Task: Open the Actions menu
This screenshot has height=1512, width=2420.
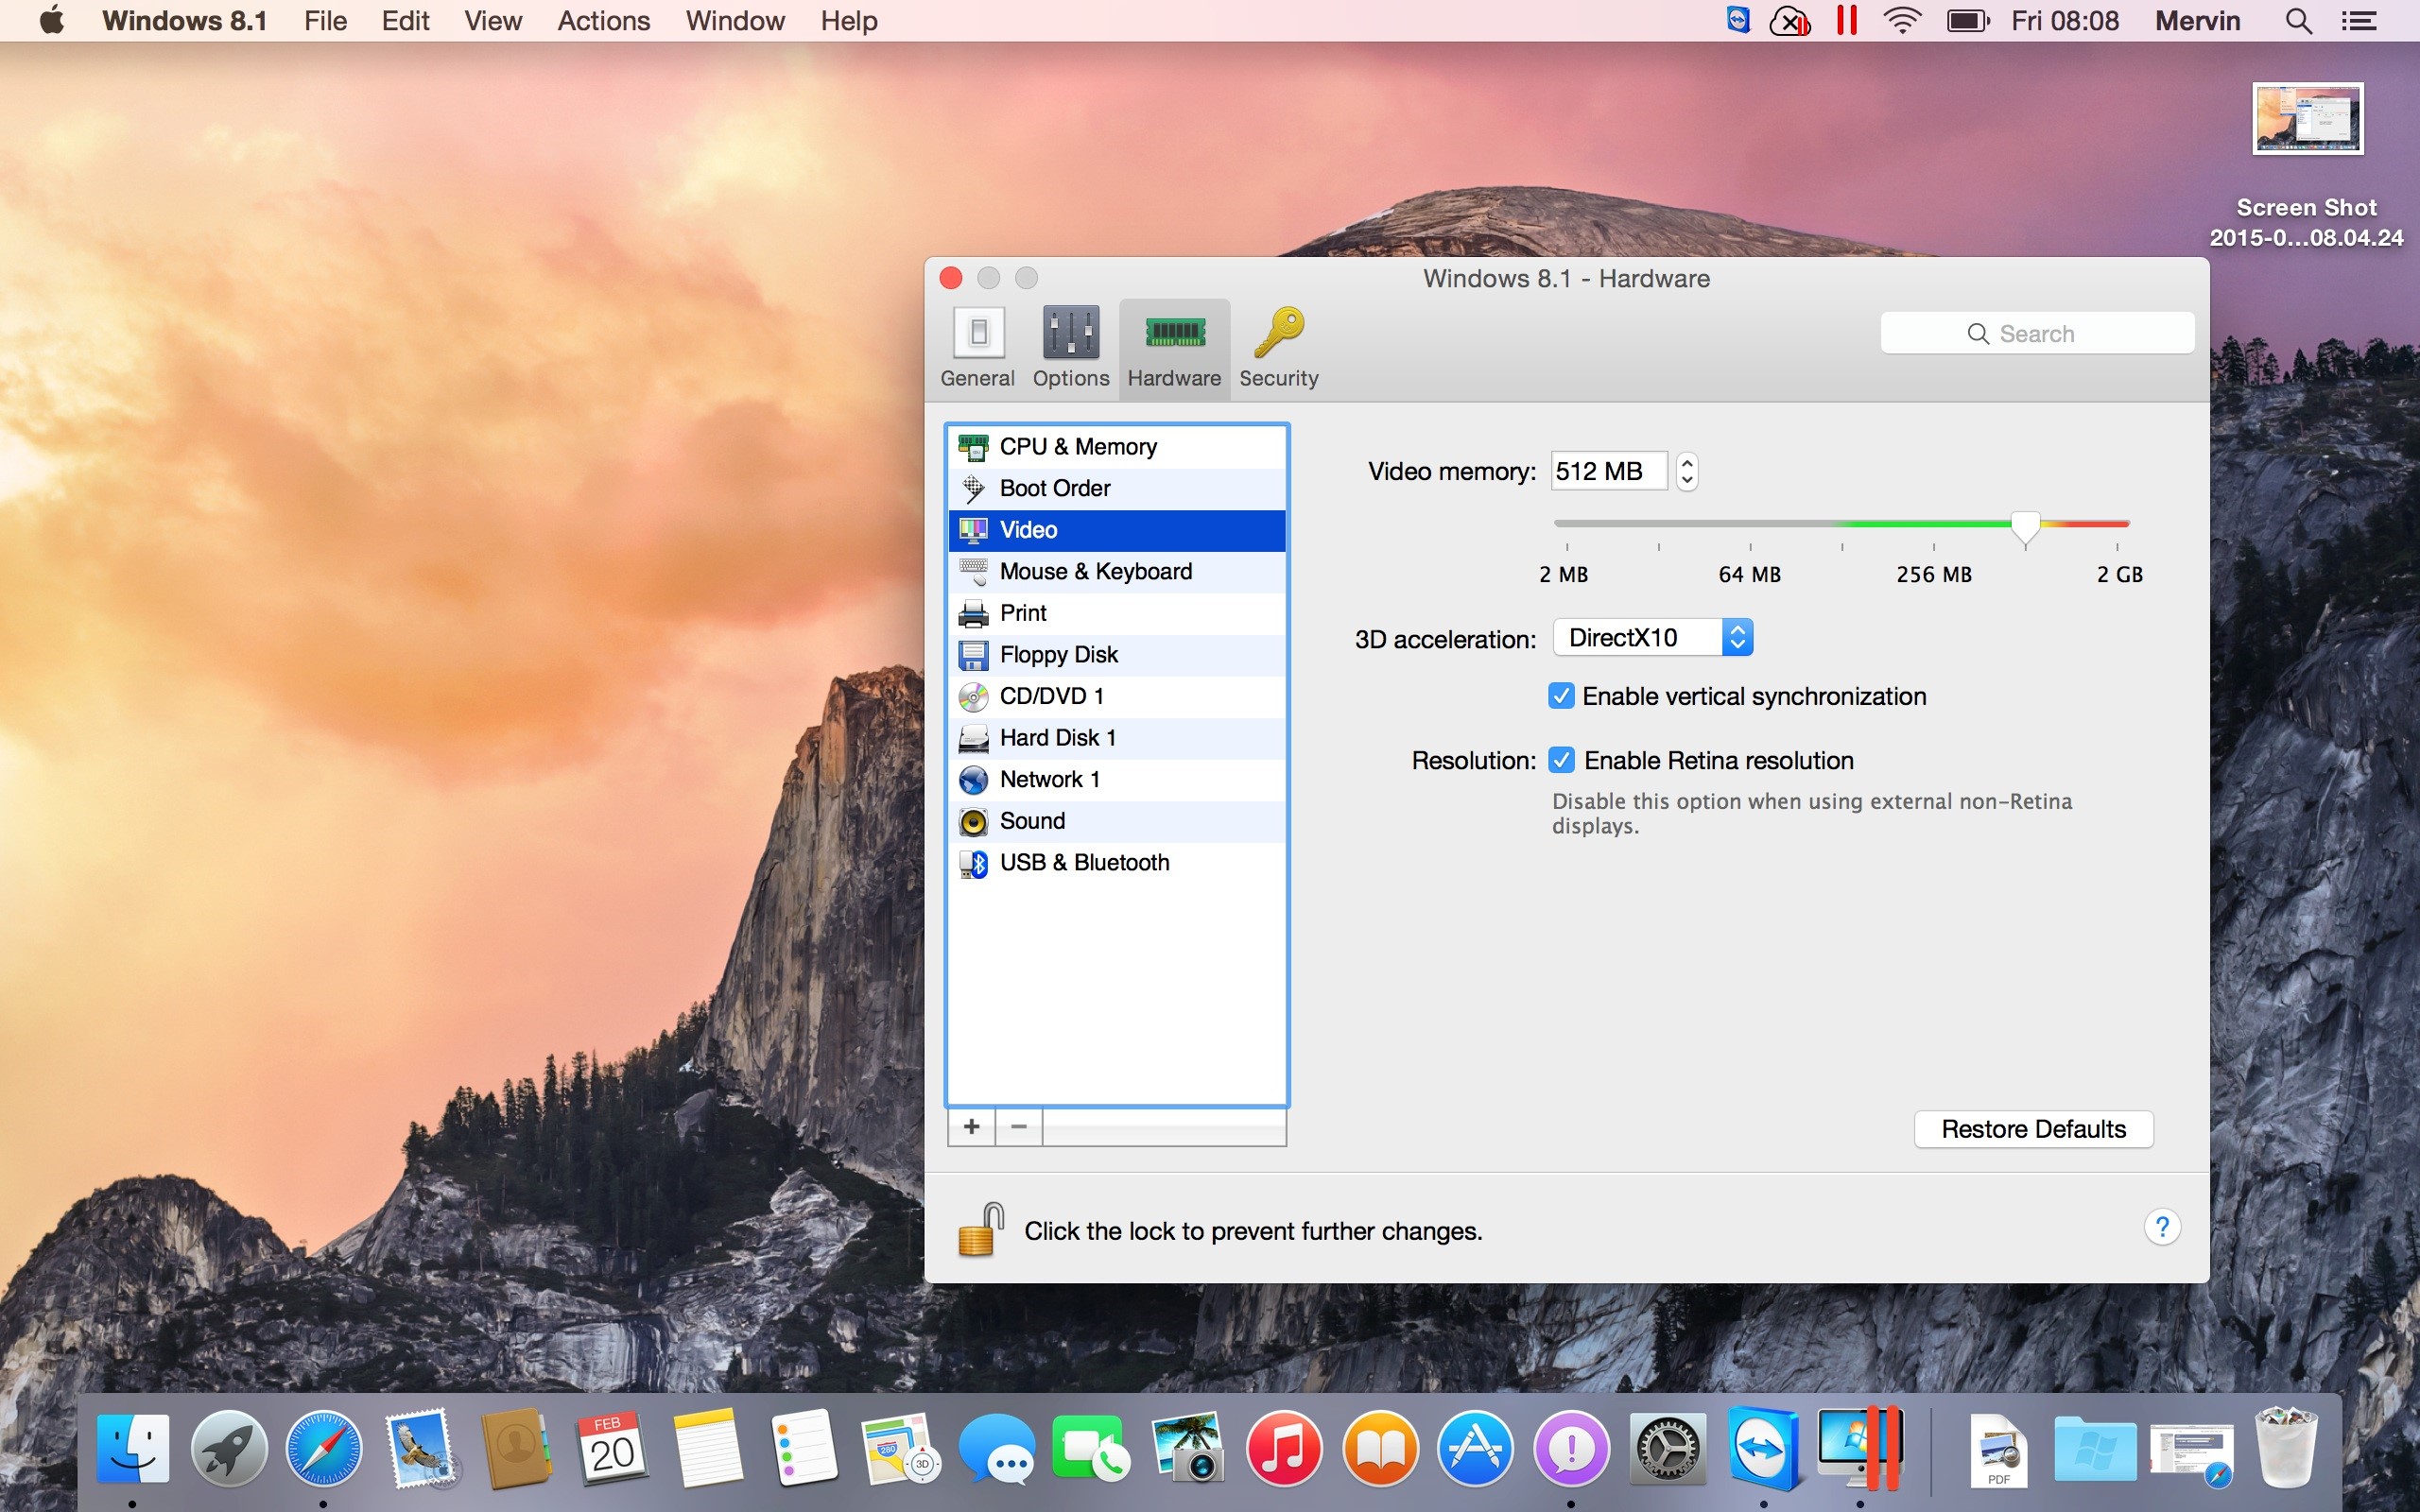Action: (603, 20)
